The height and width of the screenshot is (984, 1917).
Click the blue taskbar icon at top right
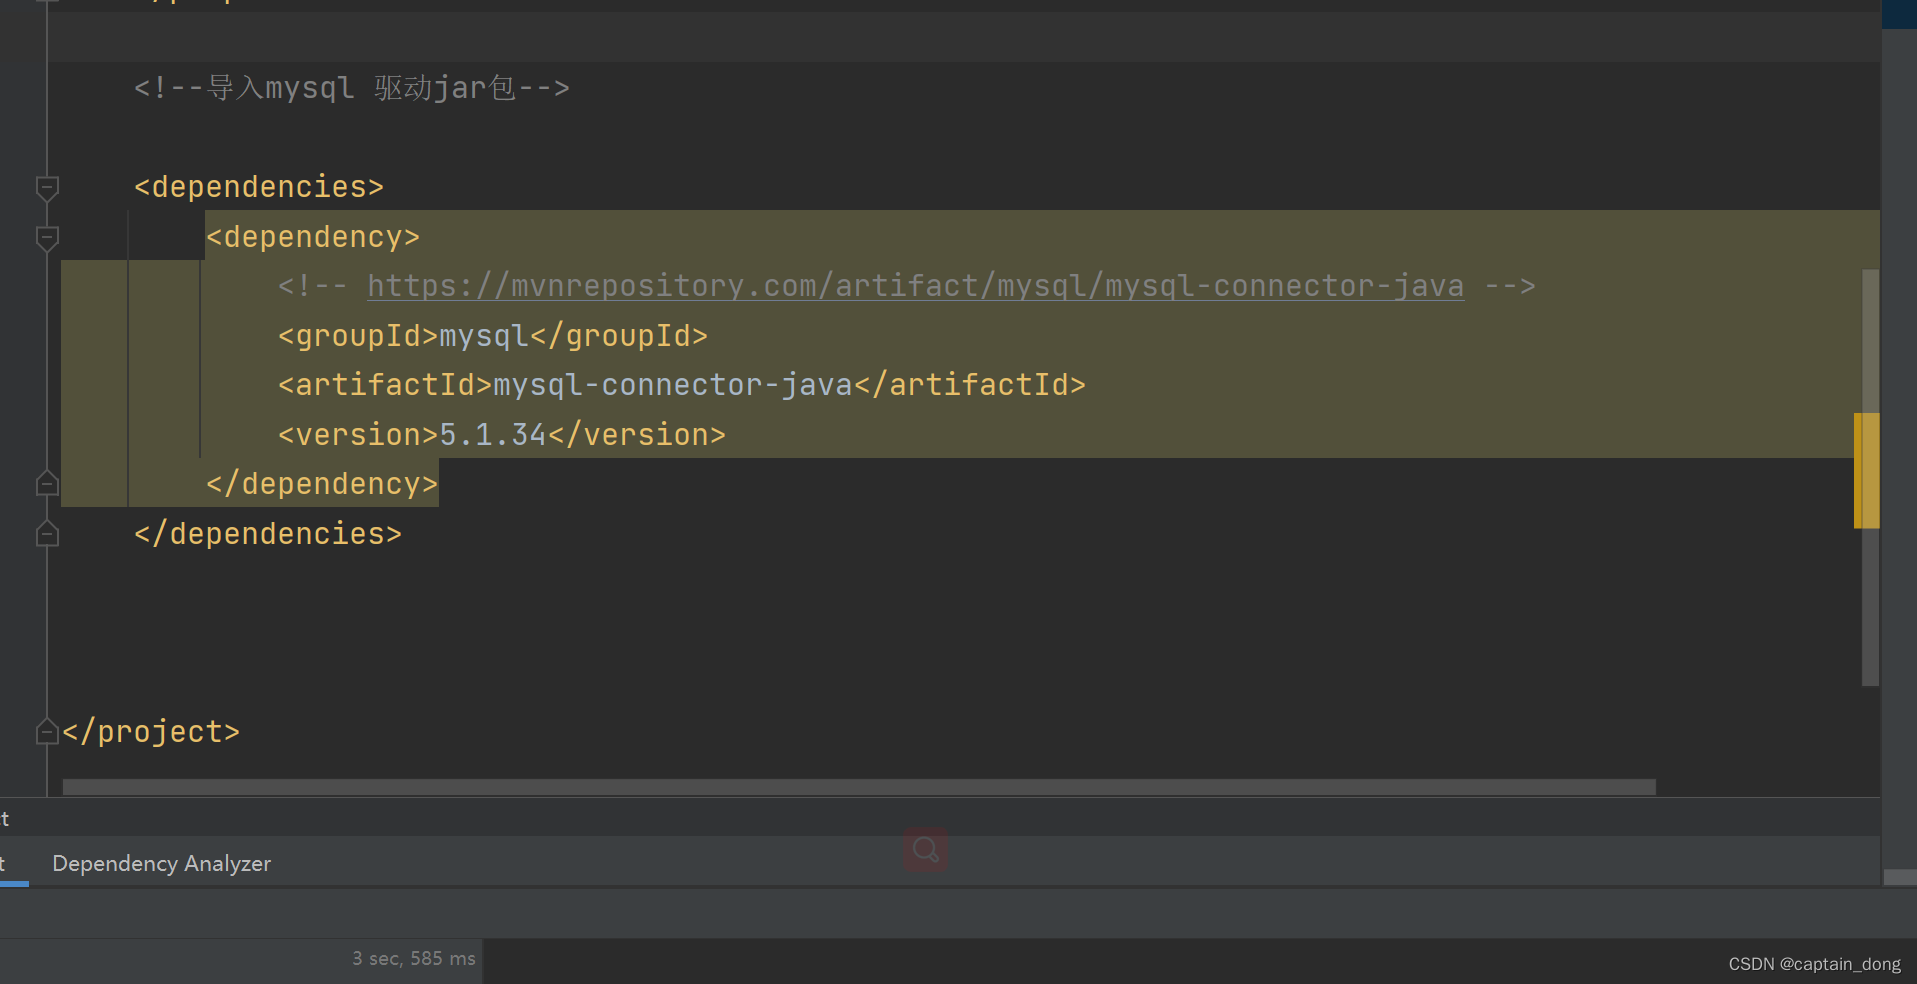pos(1900,13)
